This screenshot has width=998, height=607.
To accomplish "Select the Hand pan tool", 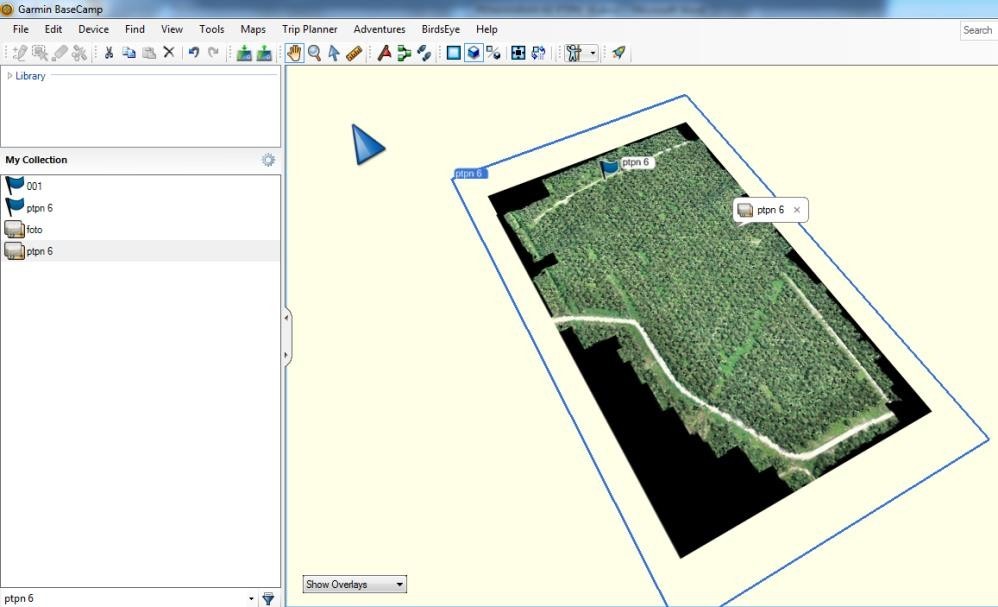I will coord(294,53).
